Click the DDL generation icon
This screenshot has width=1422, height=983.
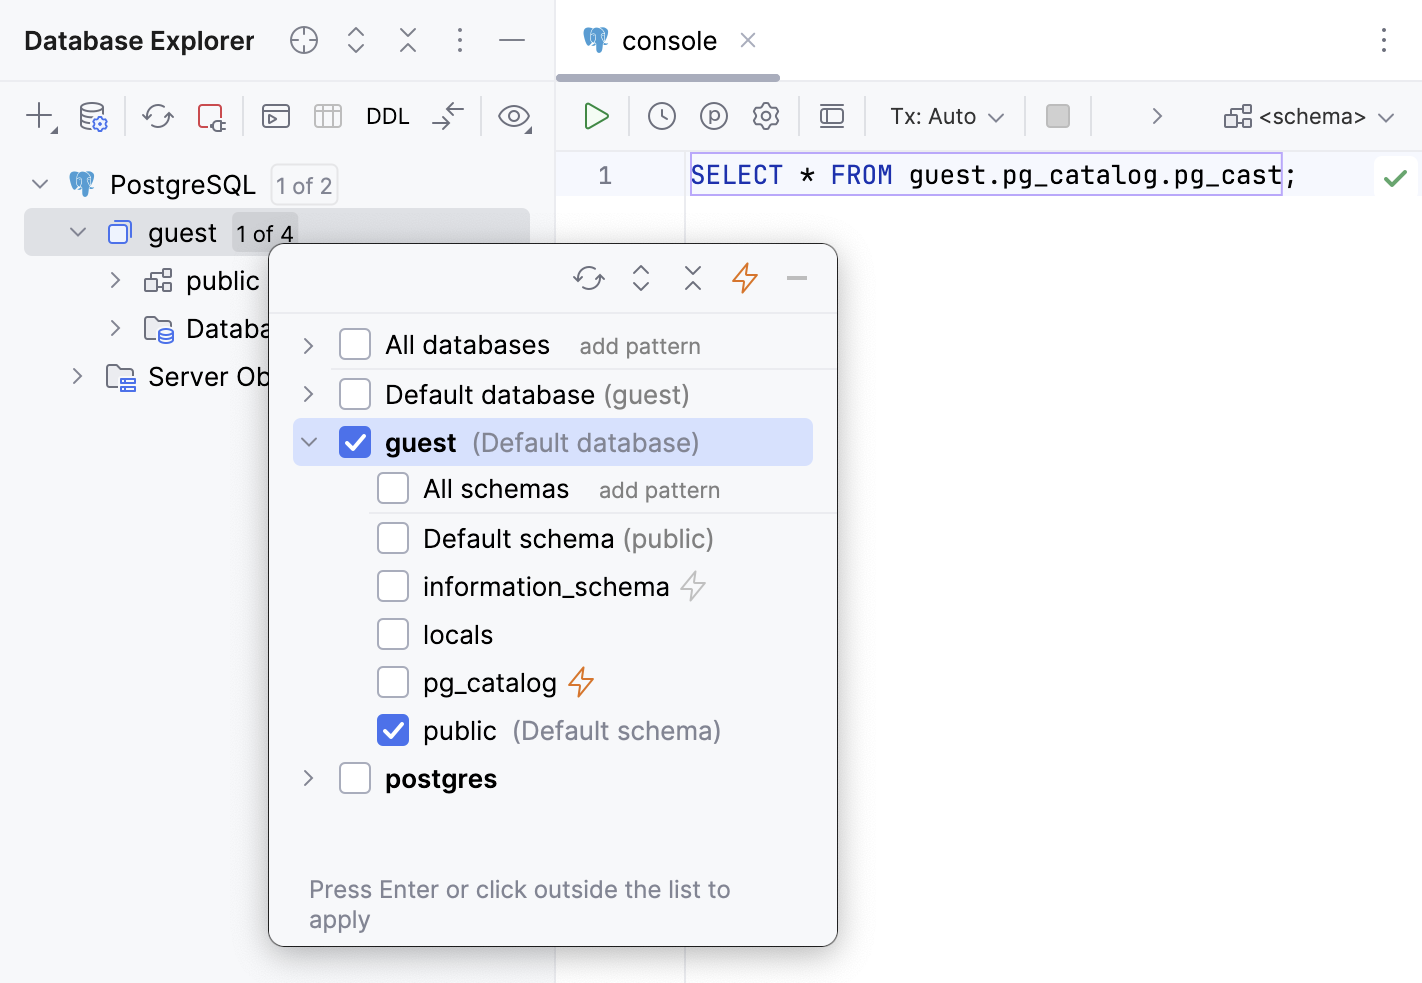pos(387,116)
